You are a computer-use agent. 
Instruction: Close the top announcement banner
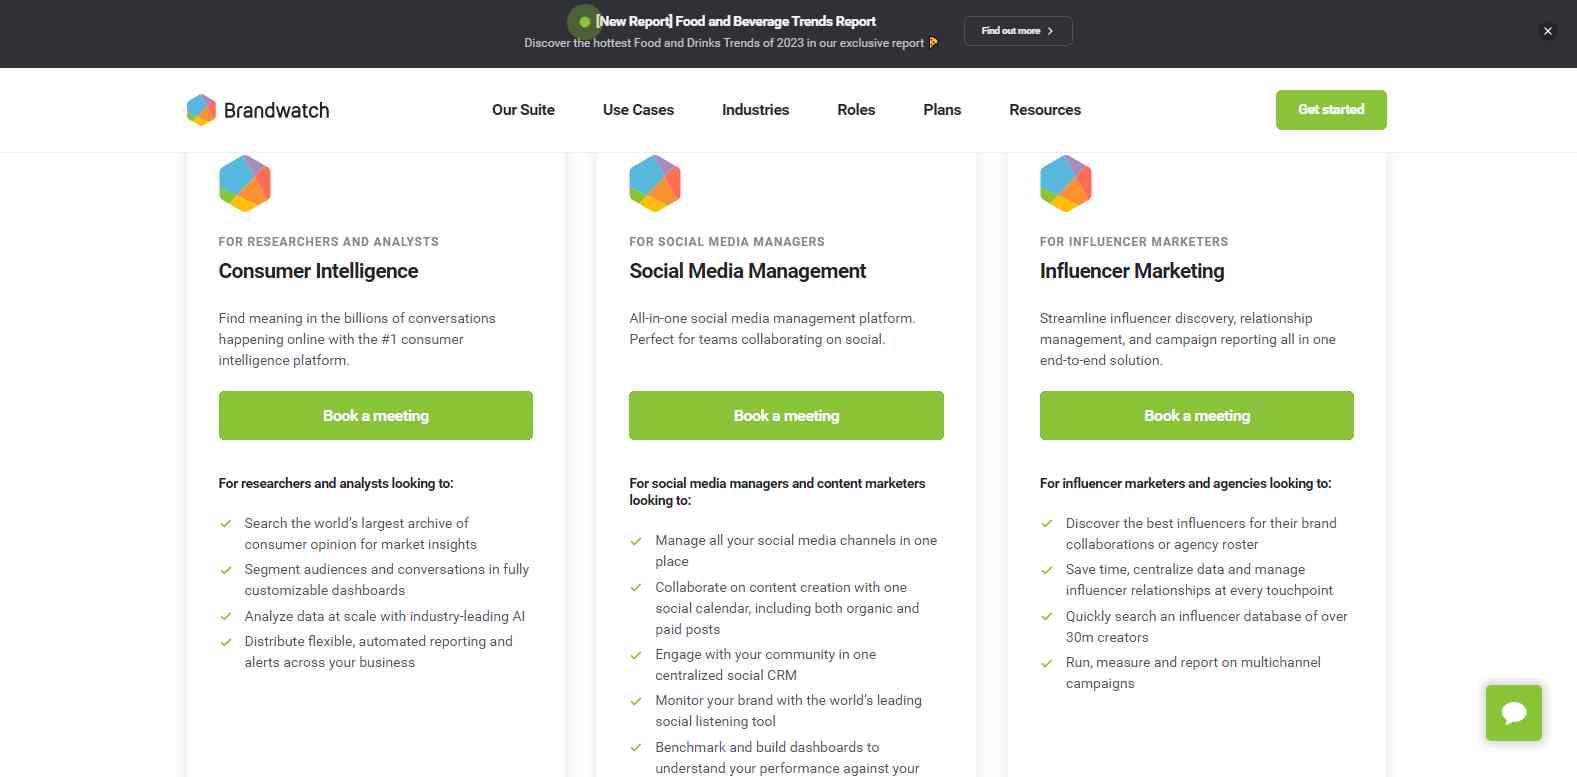(x=1547, y=31)
